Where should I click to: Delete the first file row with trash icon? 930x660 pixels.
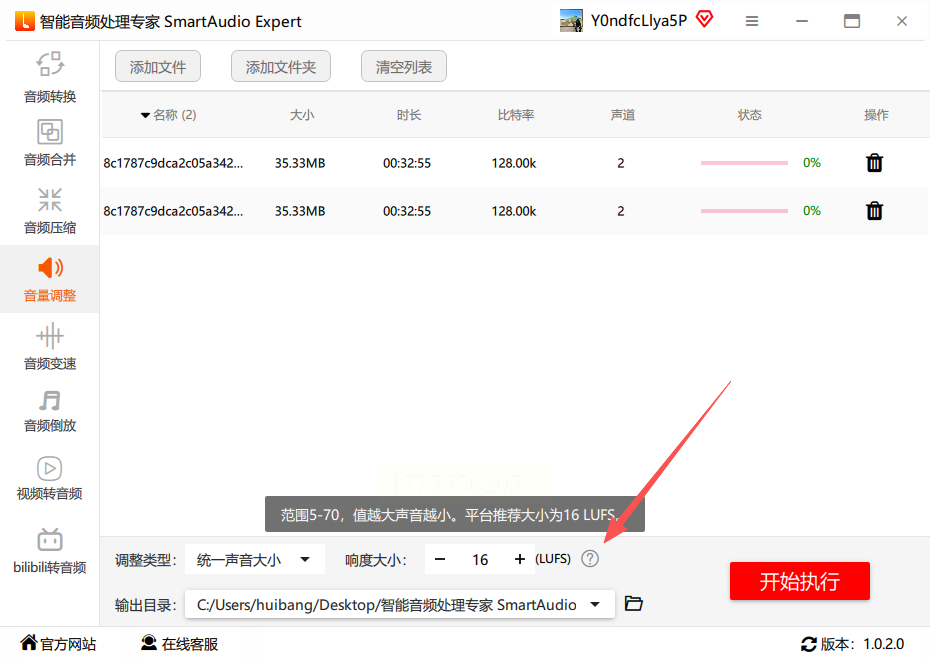pos(874,162)
